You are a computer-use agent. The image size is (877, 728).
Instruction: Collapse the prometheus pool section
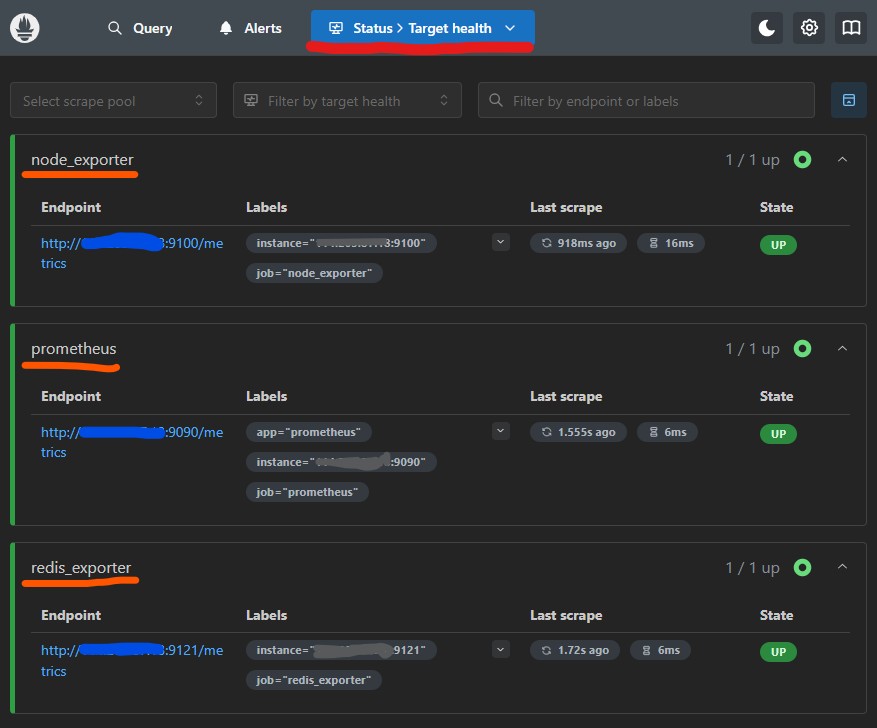(x=842, y=349)
